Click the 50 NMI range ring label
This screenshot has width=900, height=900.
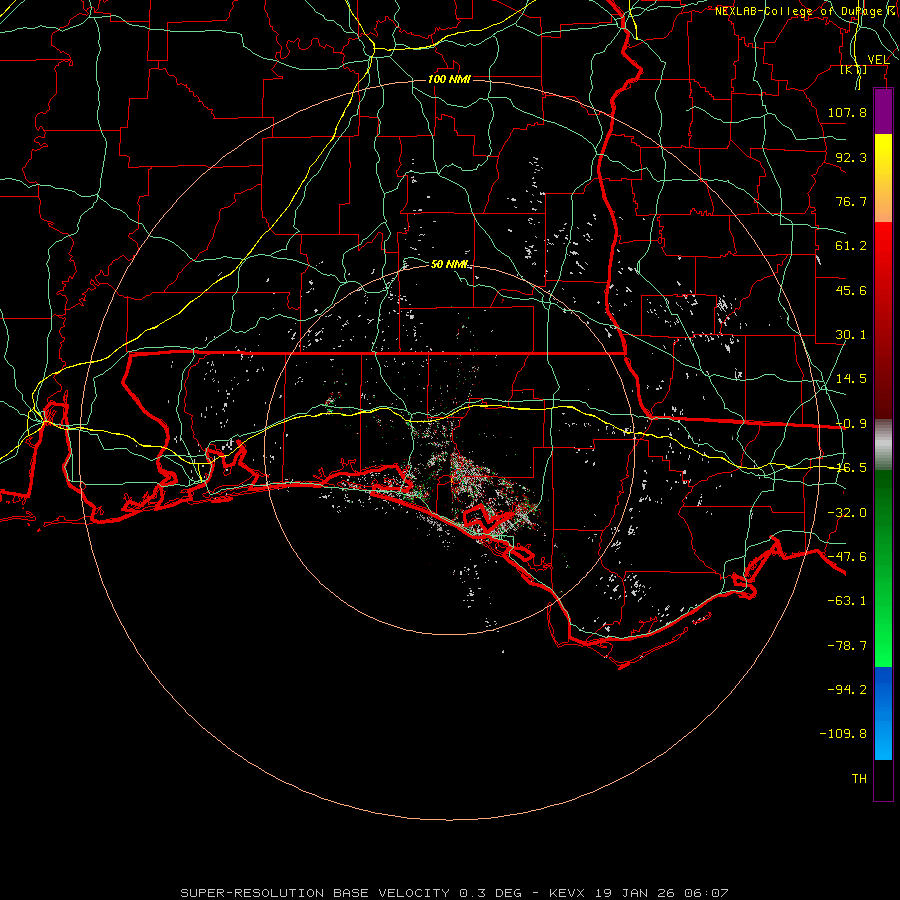449,264
